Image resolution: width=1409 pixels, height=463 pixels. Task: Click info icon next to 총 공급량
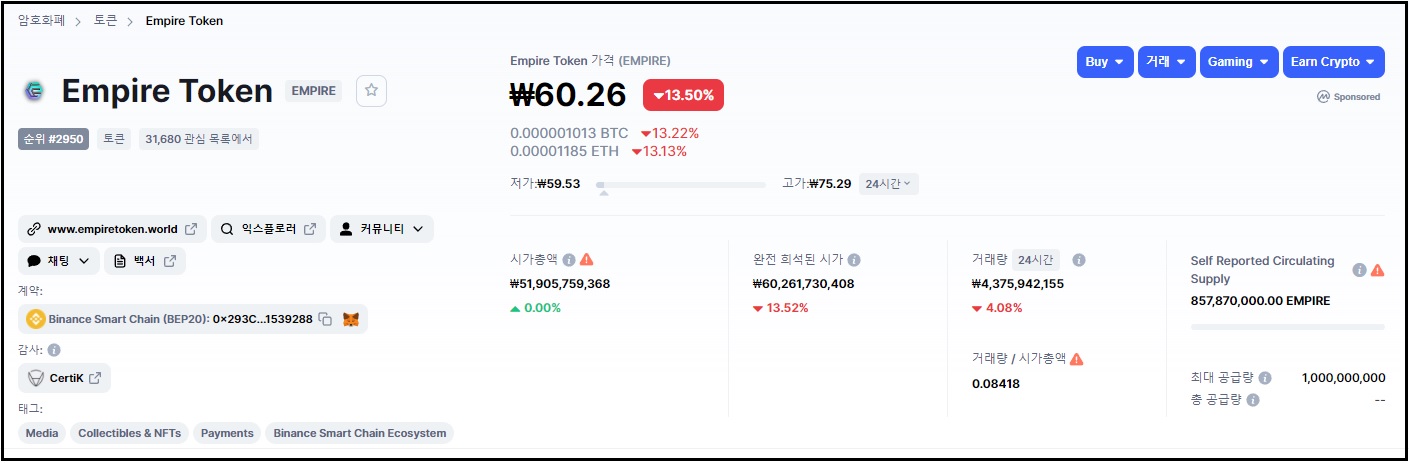point(1253,399)
